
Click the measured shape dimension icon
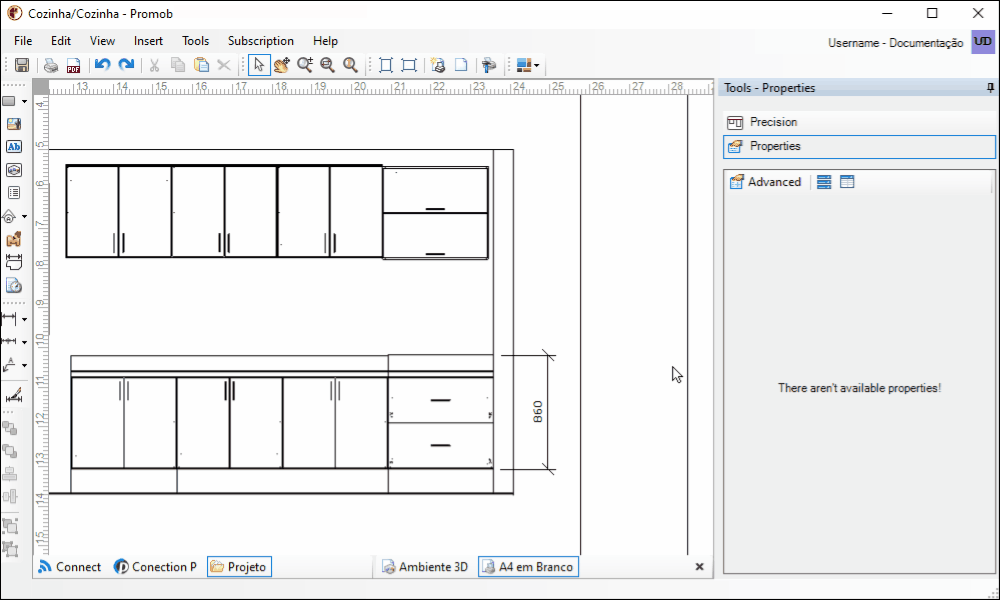coord(13,262)
